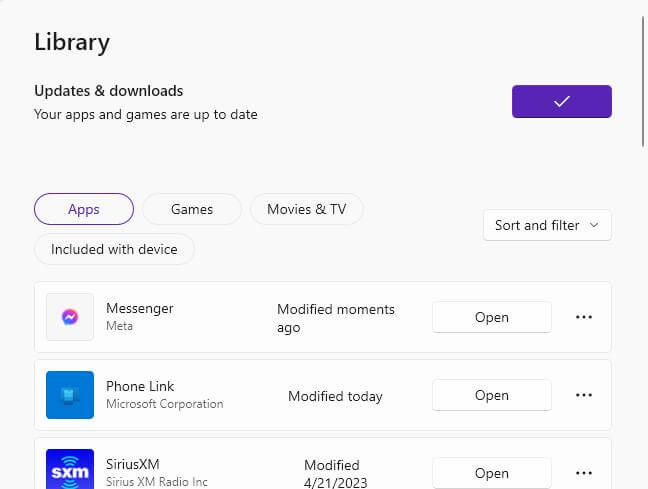Click the Meta publisher text
648x489 pixels.
pos(119,326)
